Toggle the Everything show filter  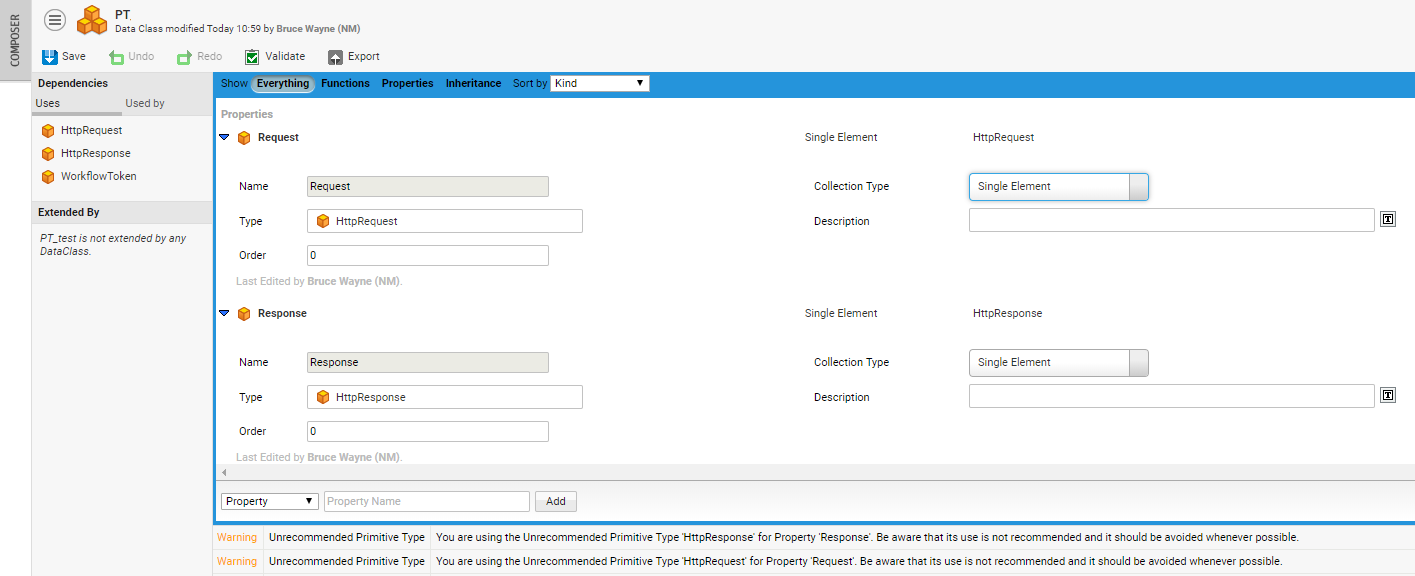tap(283, 84)
